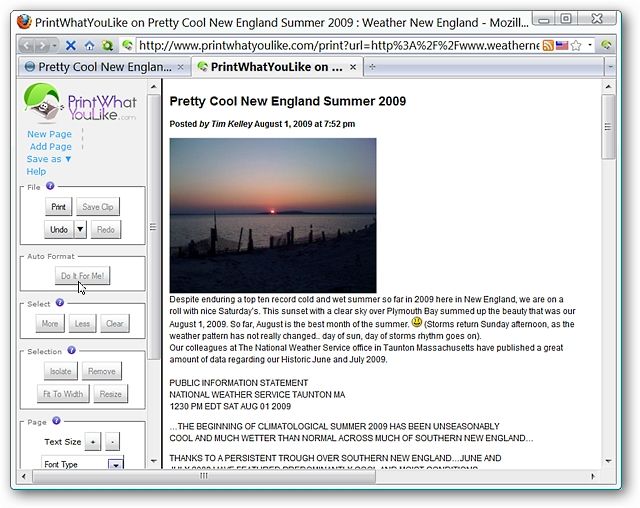The width and height of the screenshot is (640, 508).
Task: Click the Add Page link
Action: (x=51, y=146)
